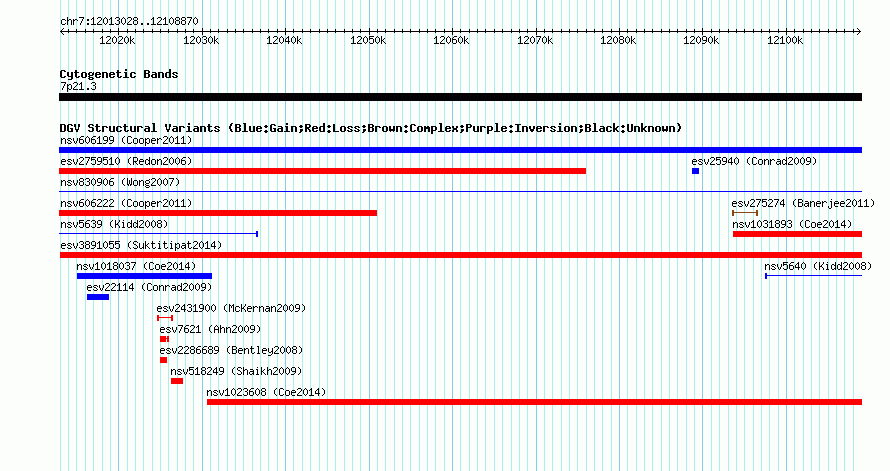Click the 12060k ruler tick label

point(451,41)
